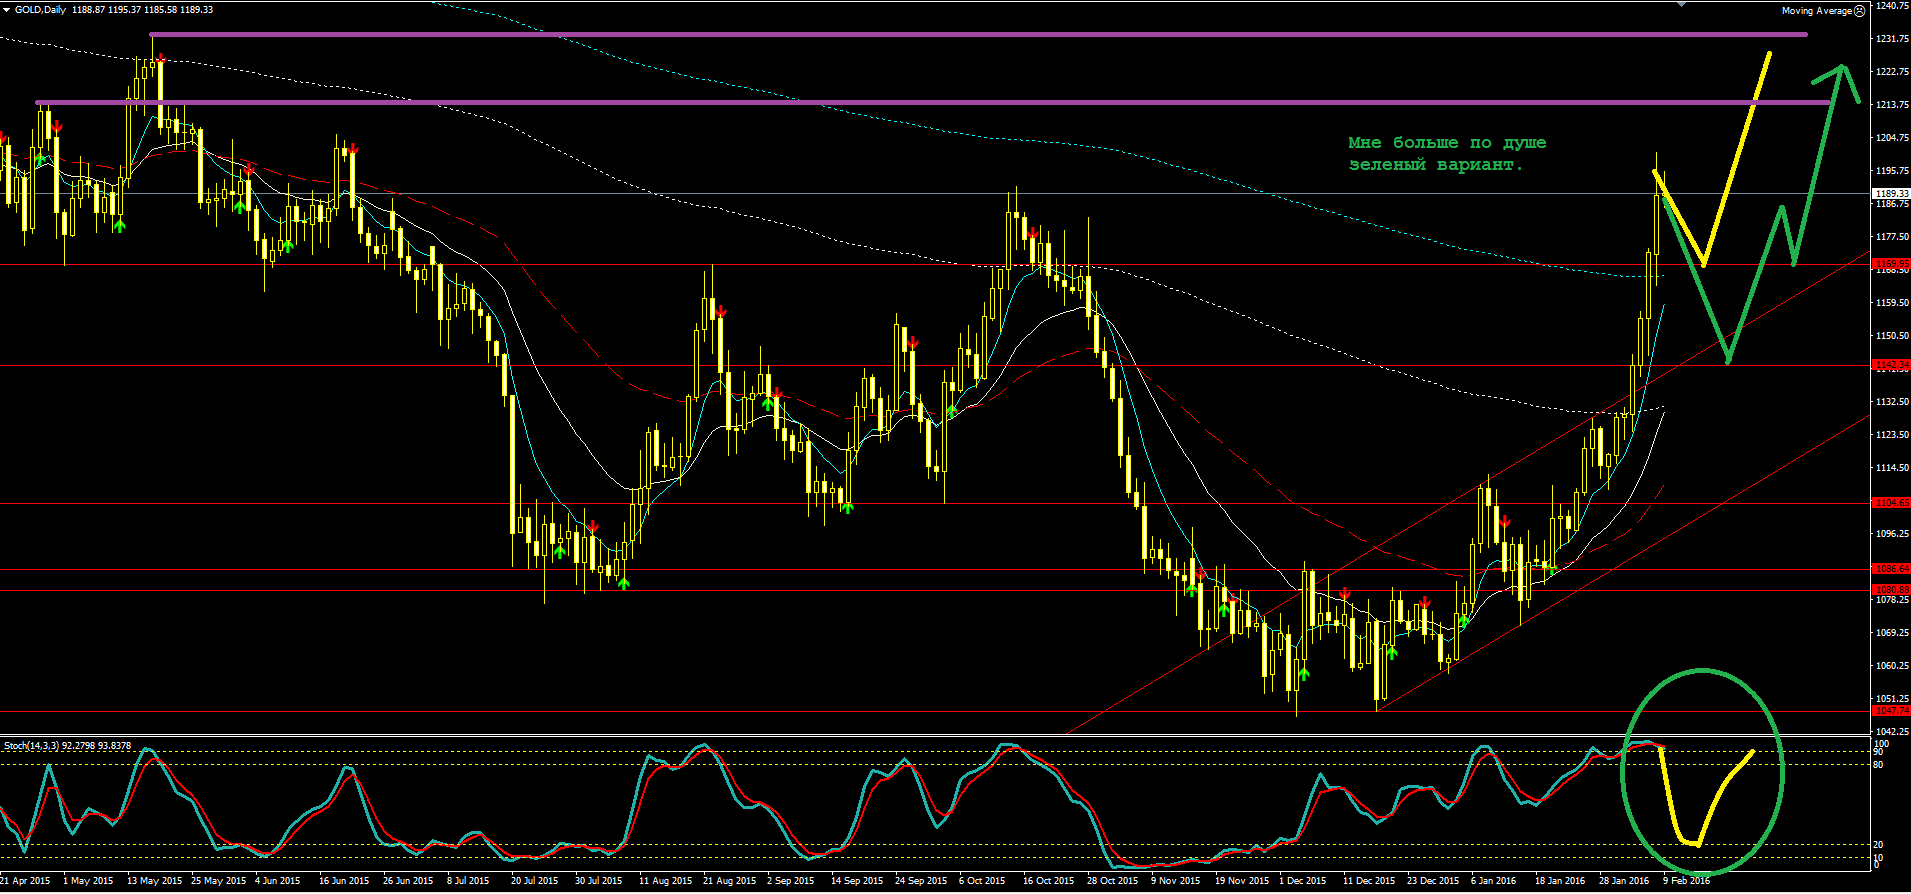Click the 9 Feb 2016 date label

point(1686,881)
